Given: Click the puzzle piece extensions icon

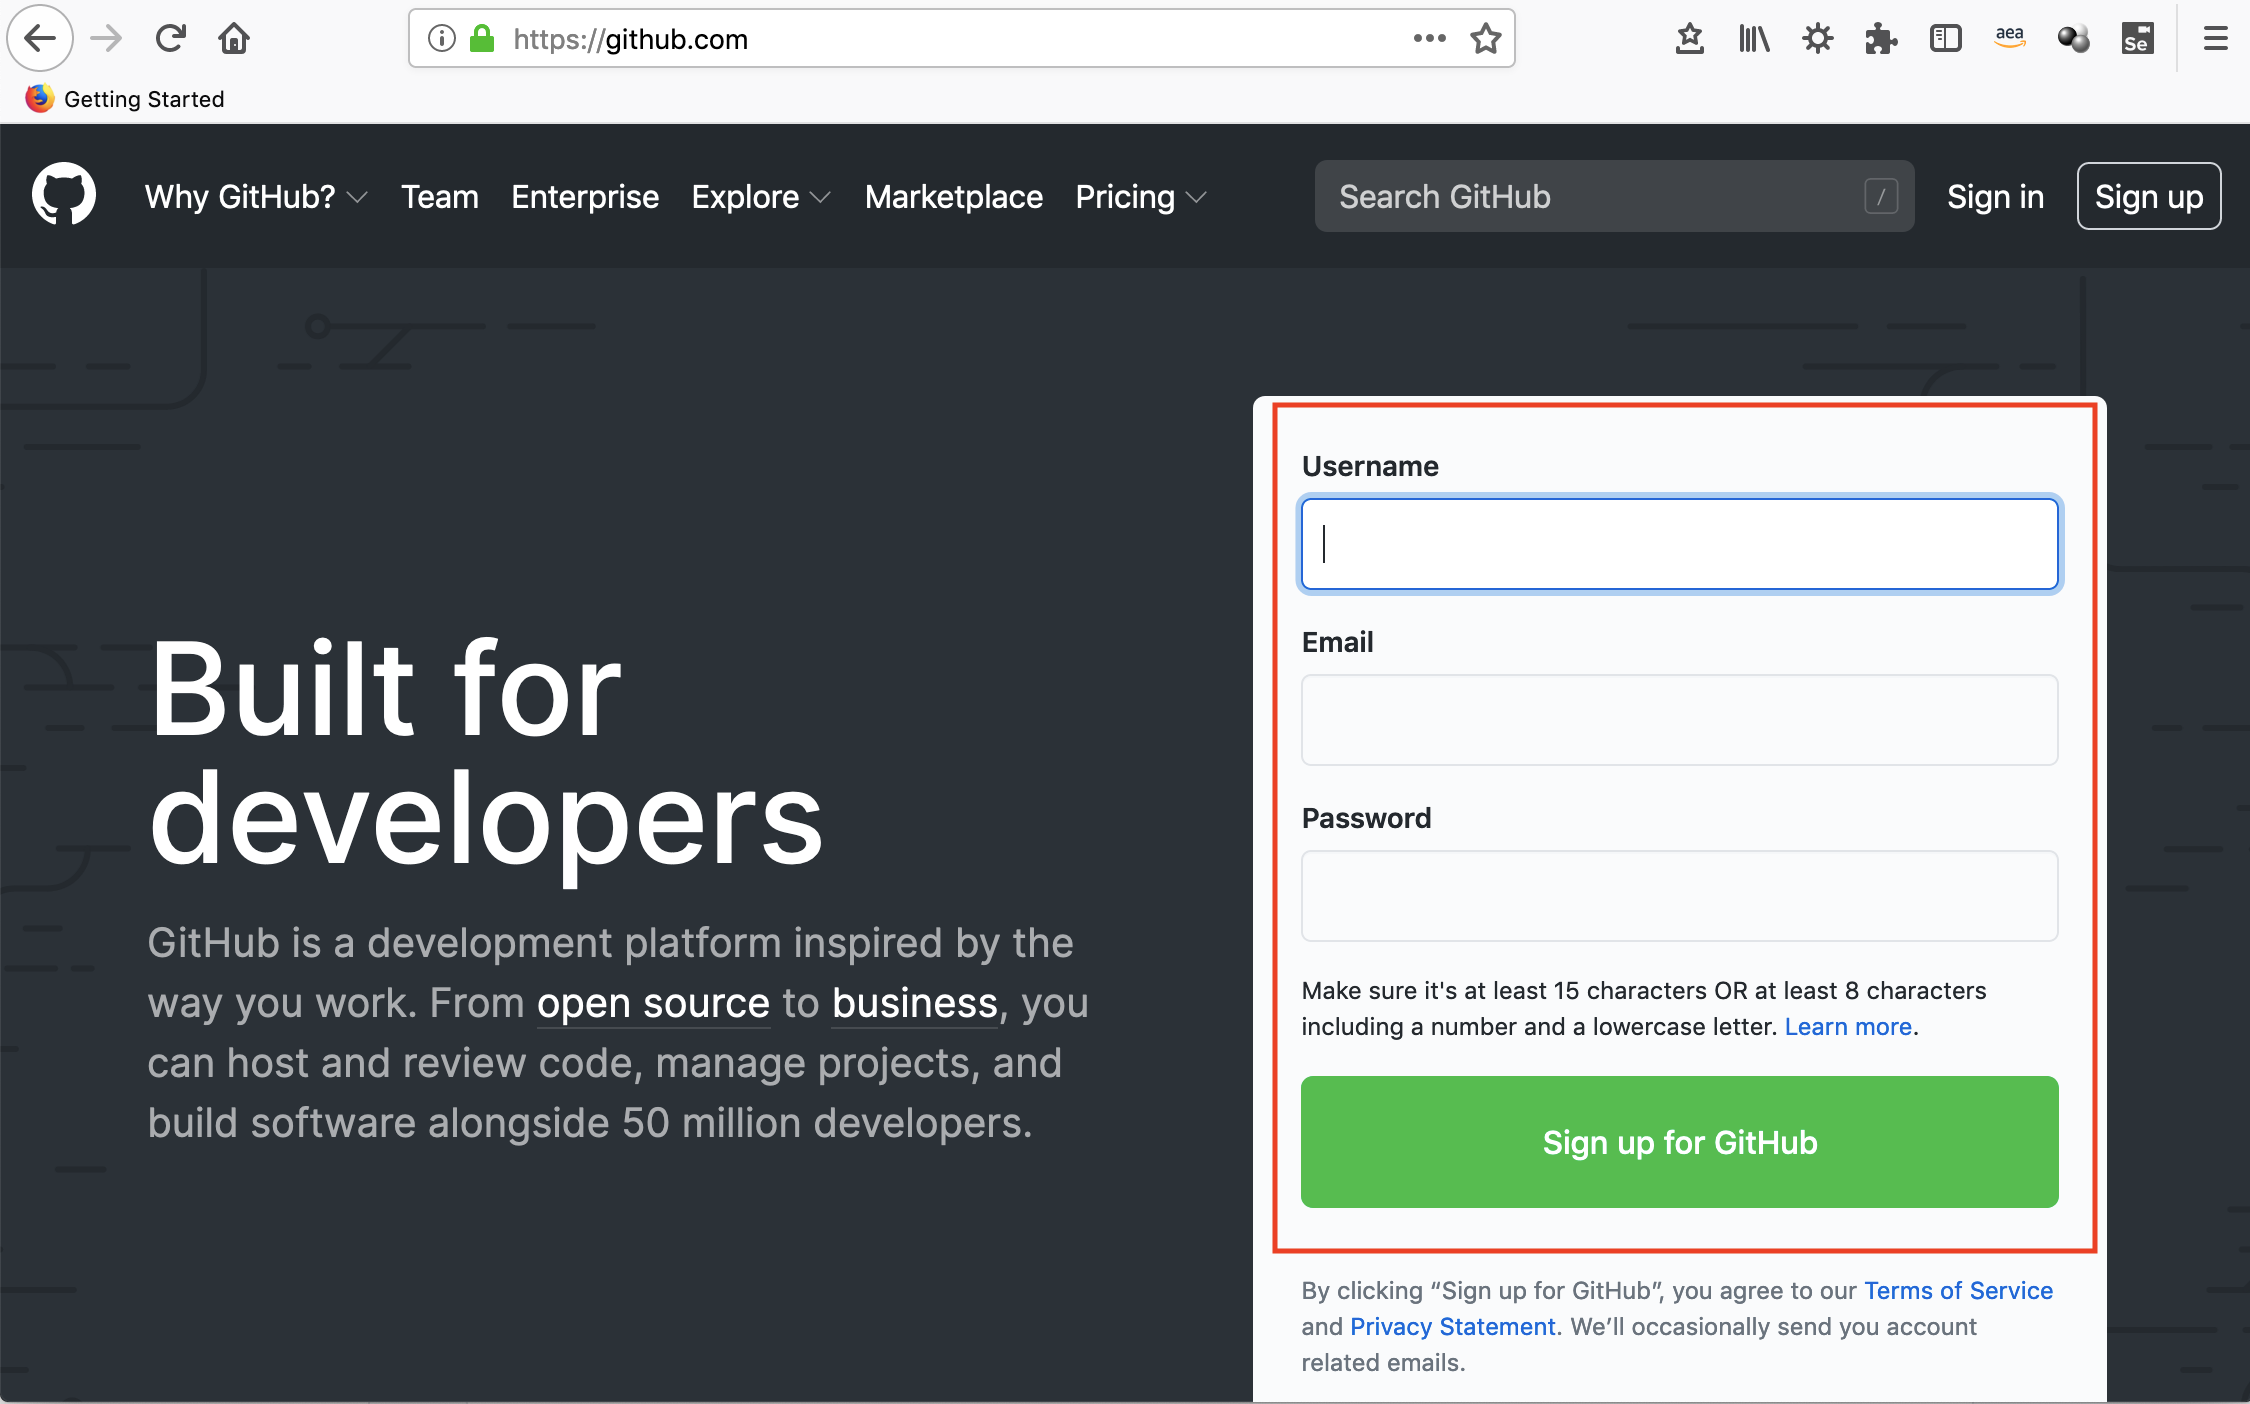Looking at the screenshot, I should 1881,39.
